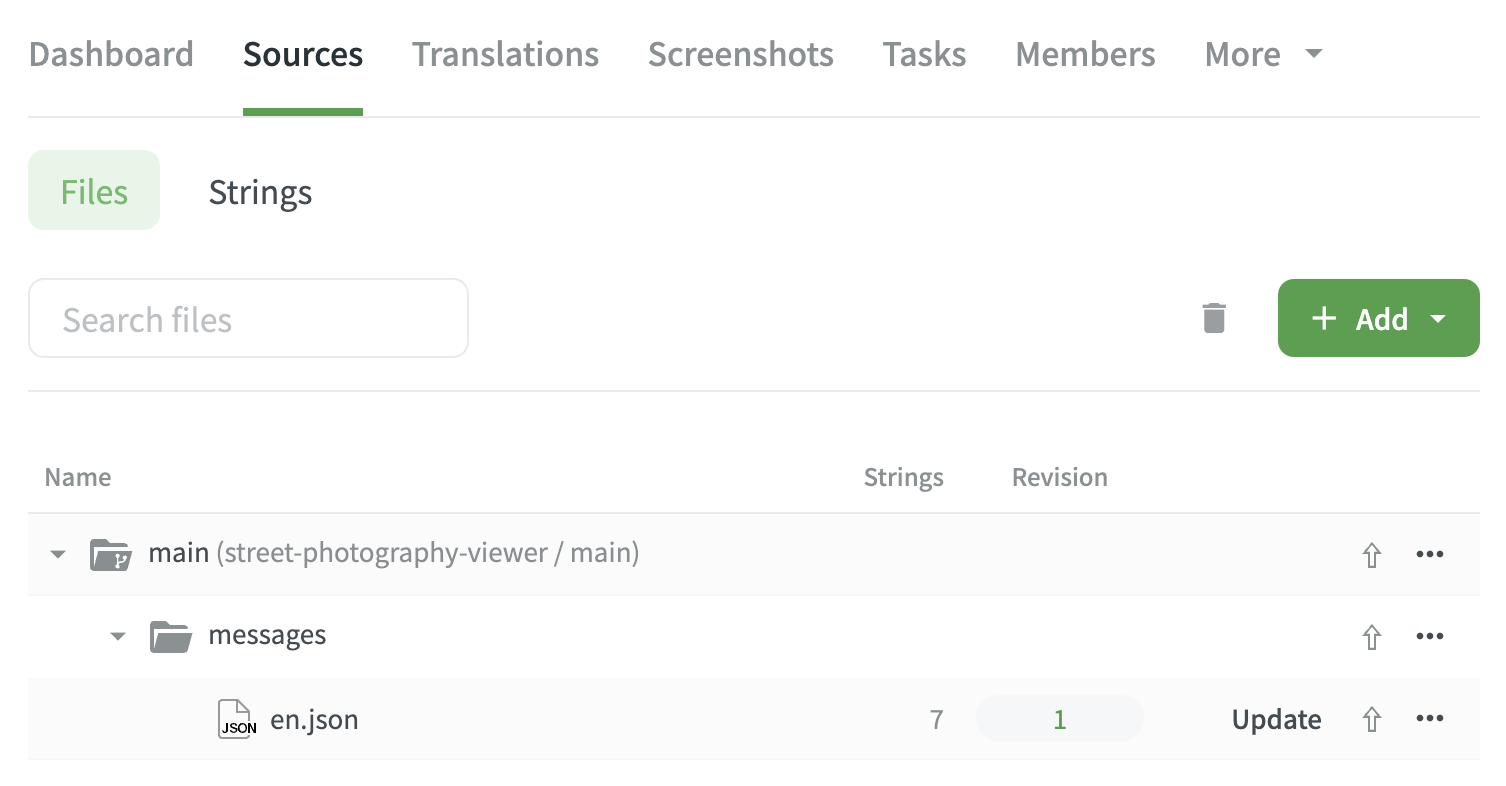1506x786 pixels.
Task: Click the revision badge showing 1
Action: click(x=1059, y=718)
